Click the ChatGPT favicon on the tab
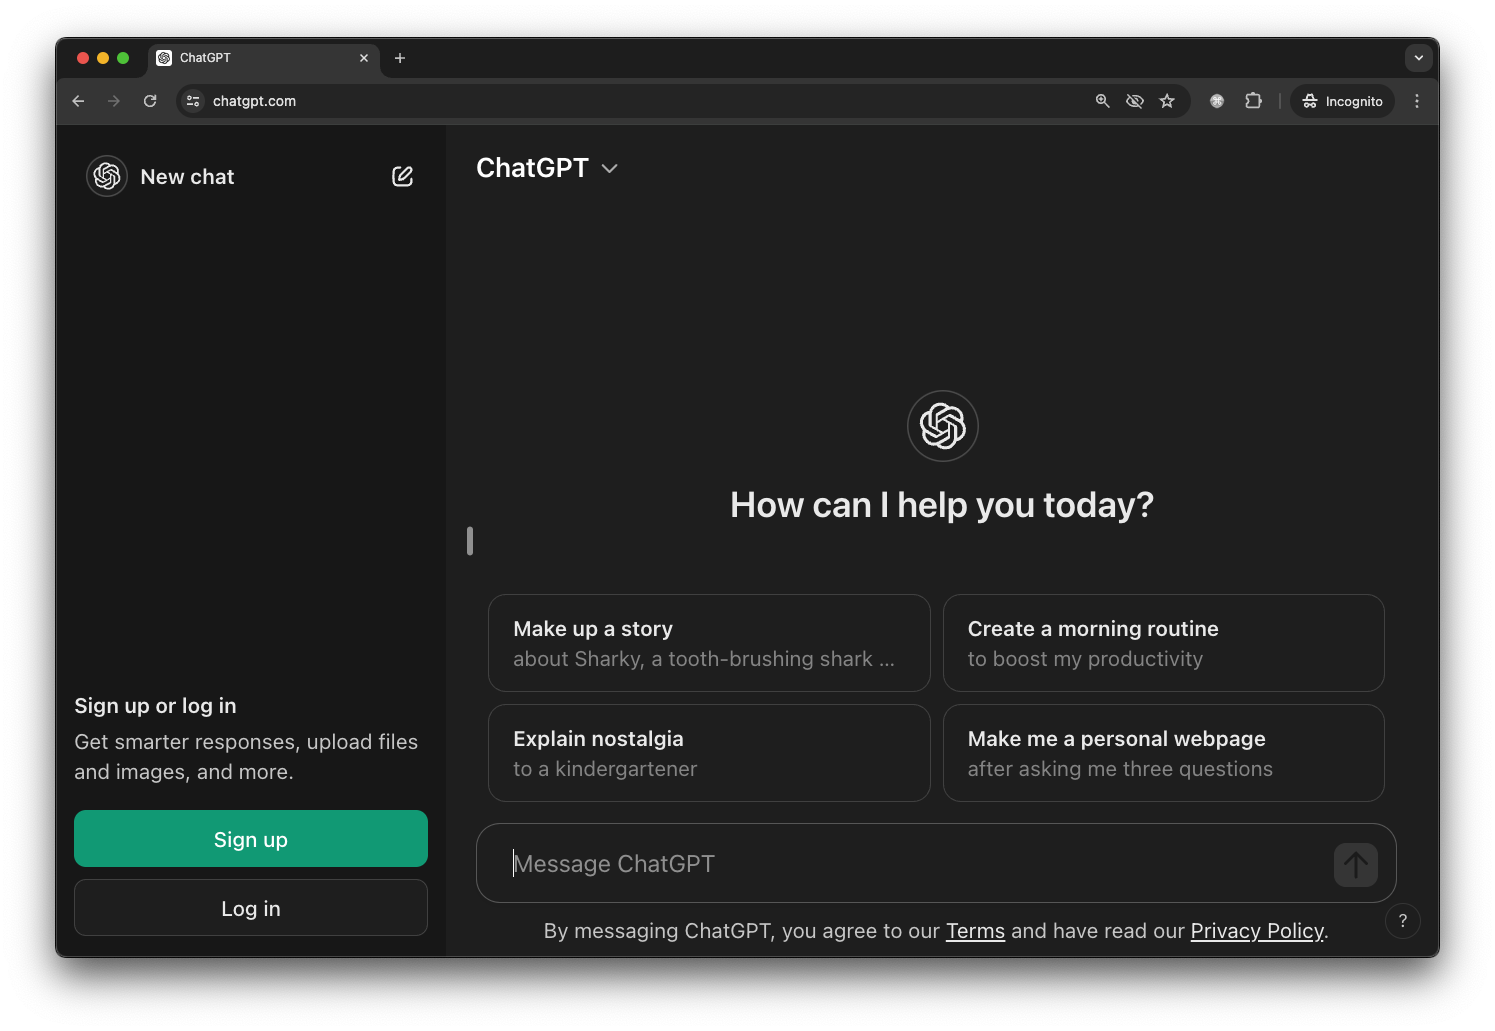 pos(164,58)
